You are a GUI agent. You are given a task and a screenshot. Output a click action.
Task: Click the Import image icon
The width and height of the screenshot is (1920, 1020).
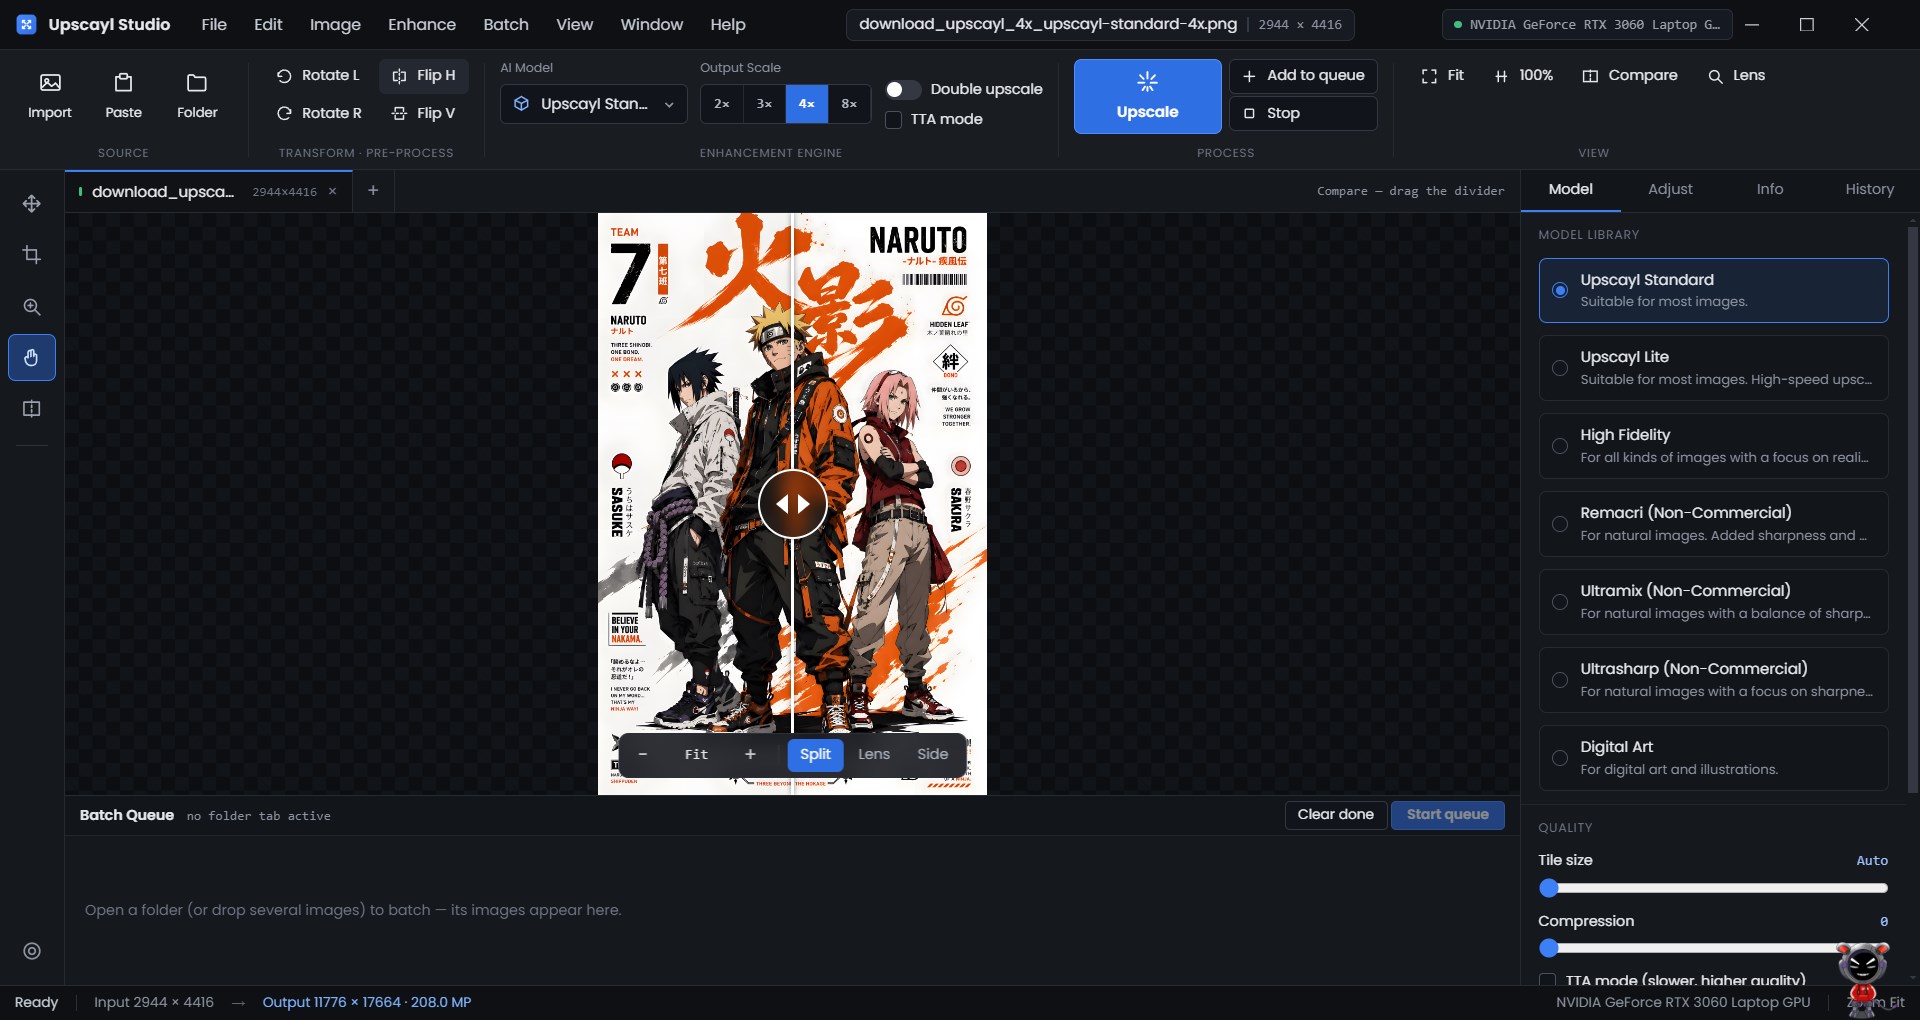pos(50,96)
